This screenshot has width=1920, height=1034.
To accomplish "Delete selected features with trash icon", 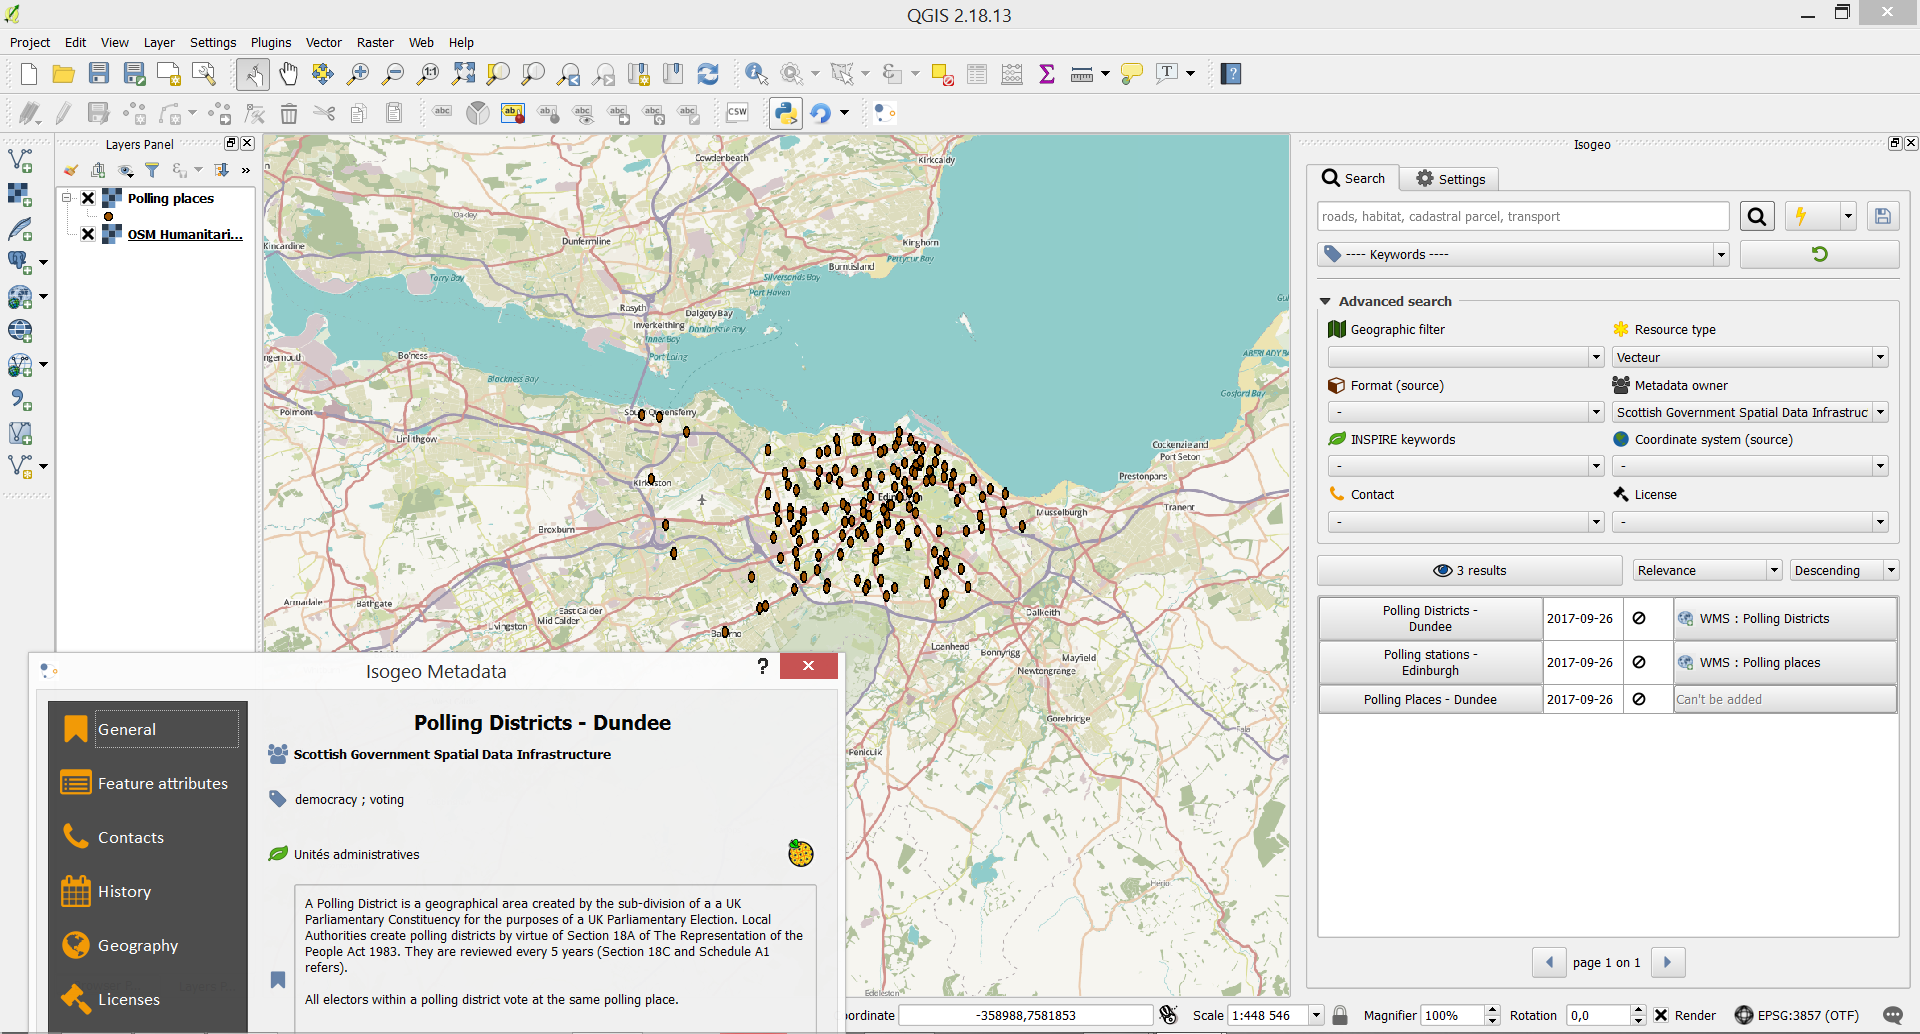I will point(289,113).
